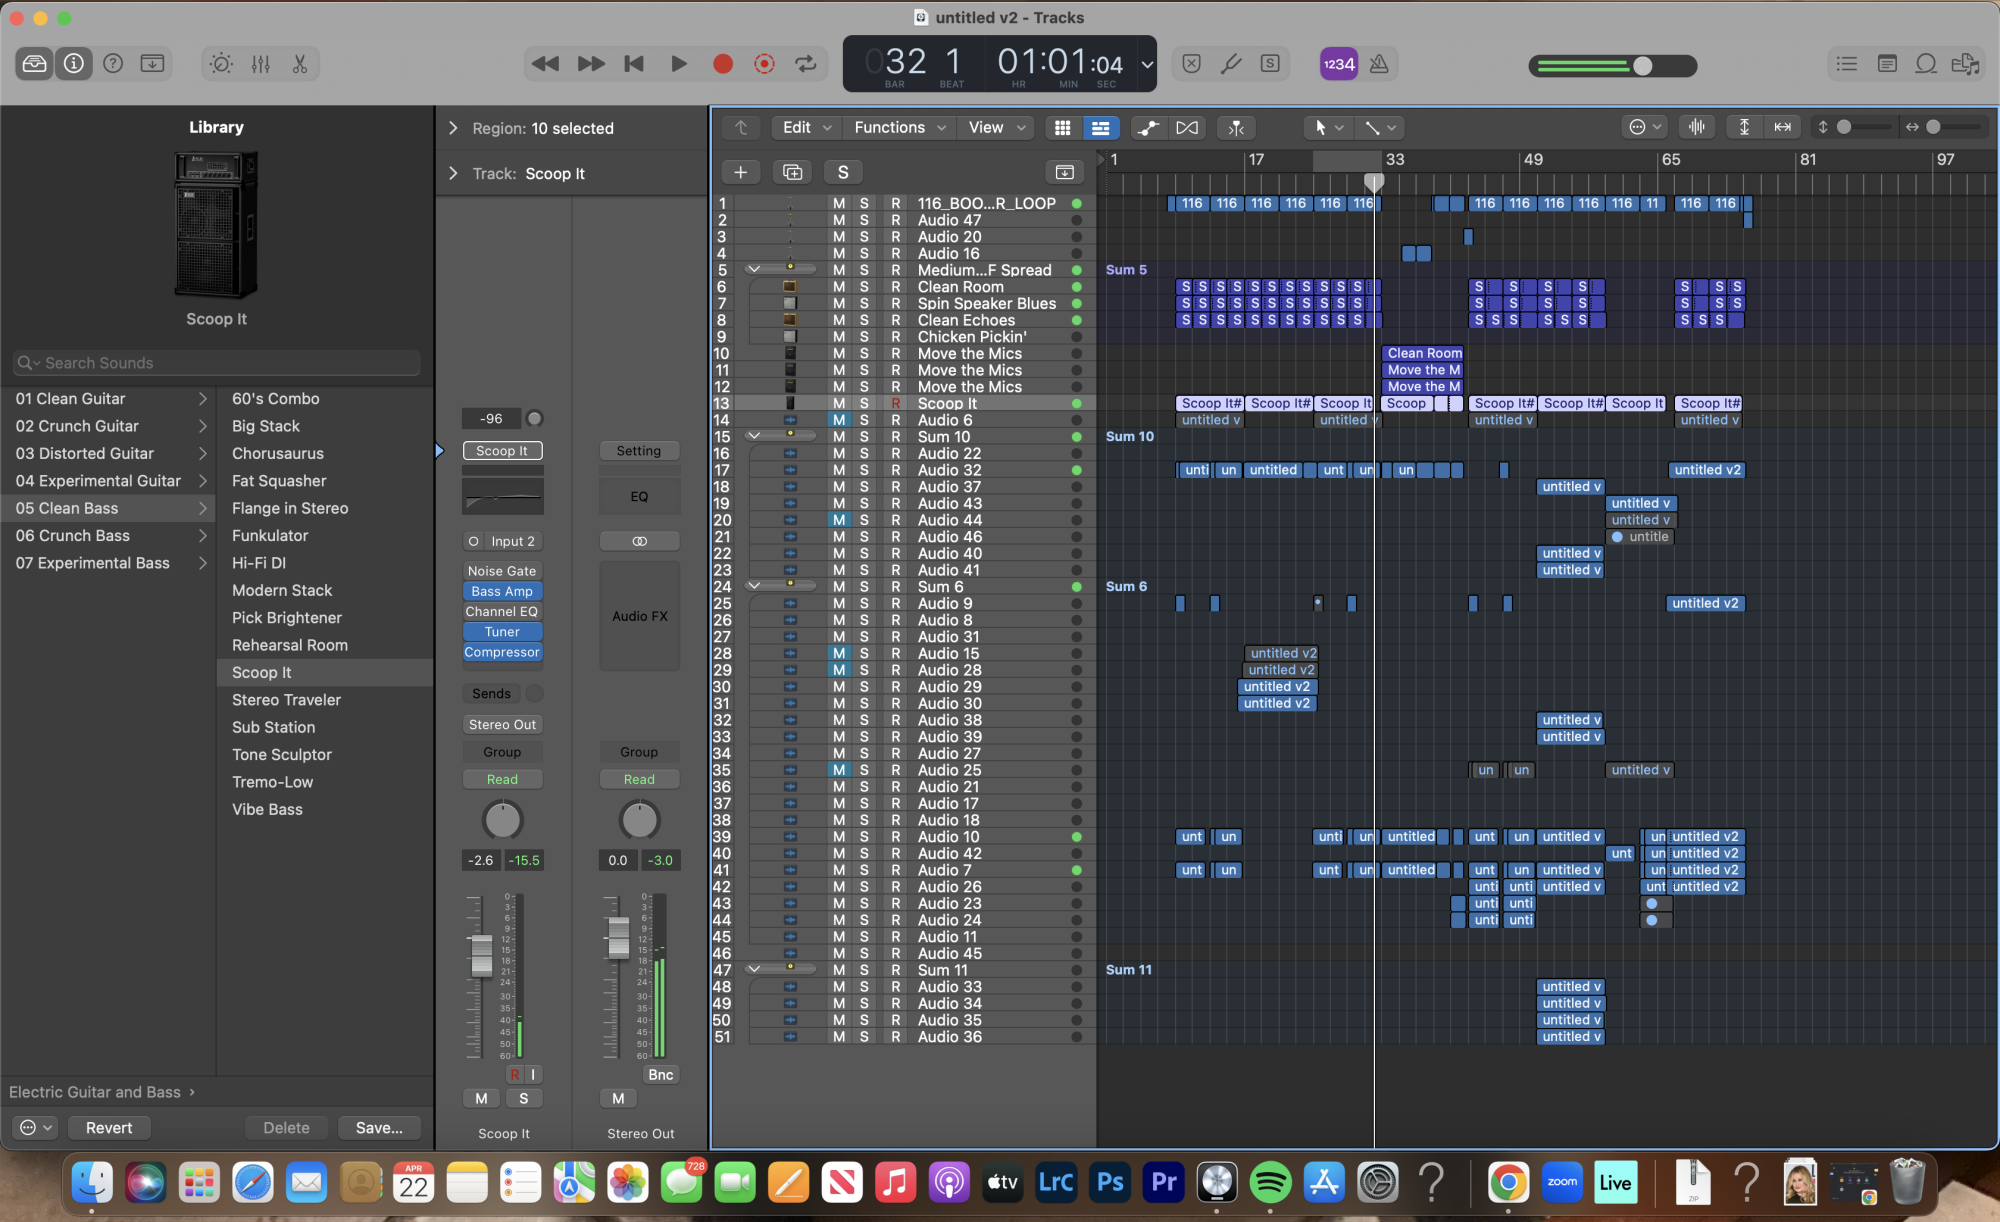The image size is (2000, 1222).
Task: Open the Edit menu
Action: [806, 128]
